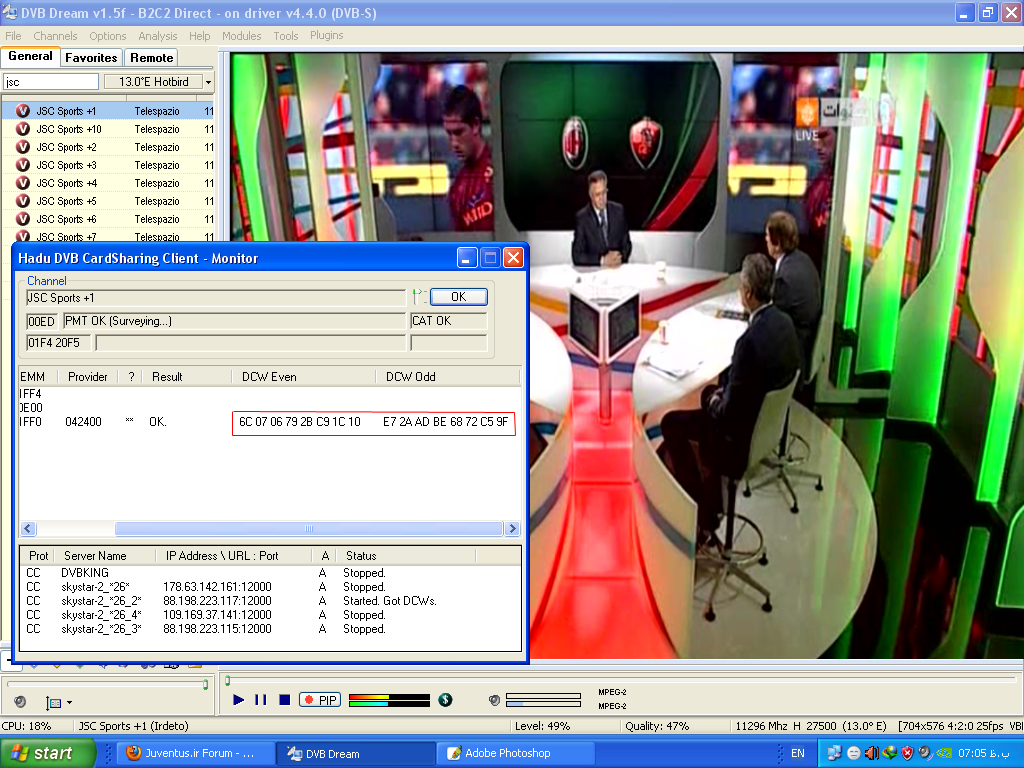Viewport: 1024px width, 768px height.
Task: Click the red shield security tray icon
Action: (x=907, y=753)
